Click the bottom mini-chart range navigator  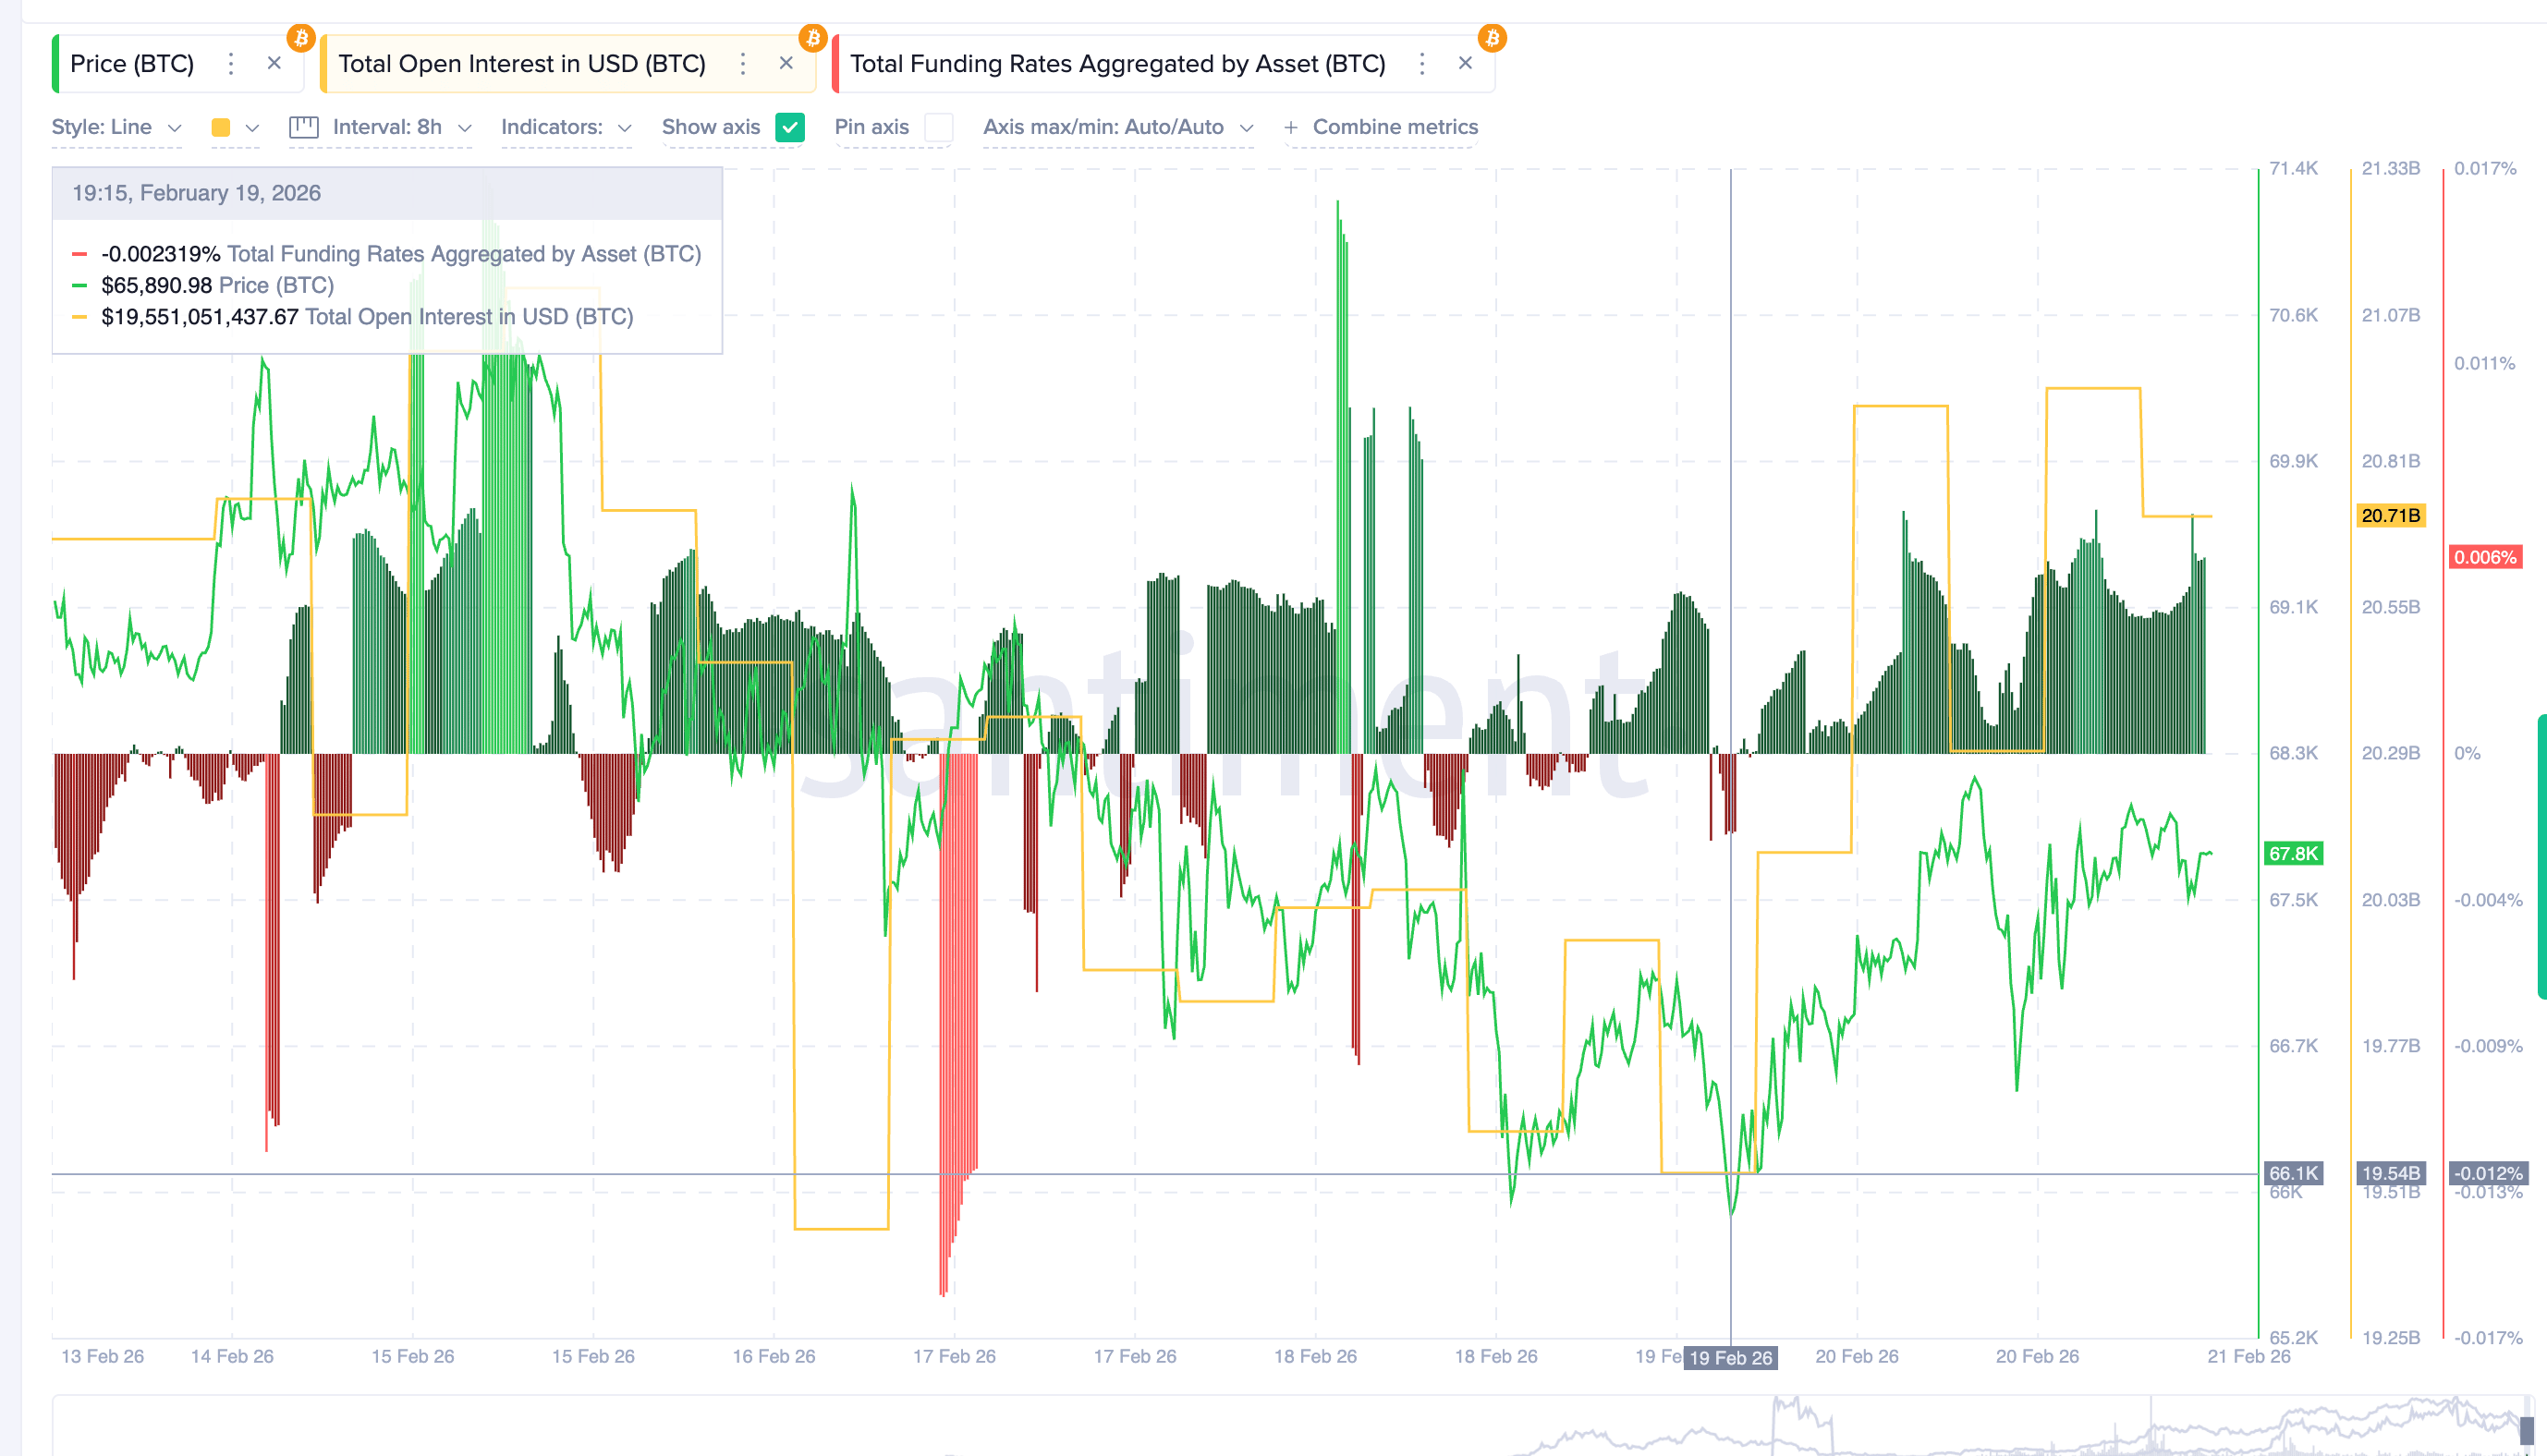pos(1290,1426)
